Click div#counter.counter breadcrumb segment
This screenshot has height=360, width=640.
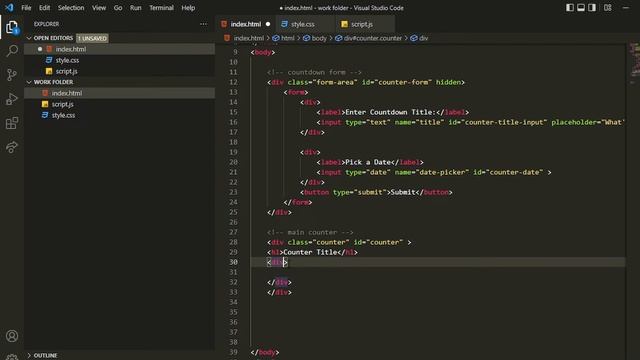click(x=372, y=38)
